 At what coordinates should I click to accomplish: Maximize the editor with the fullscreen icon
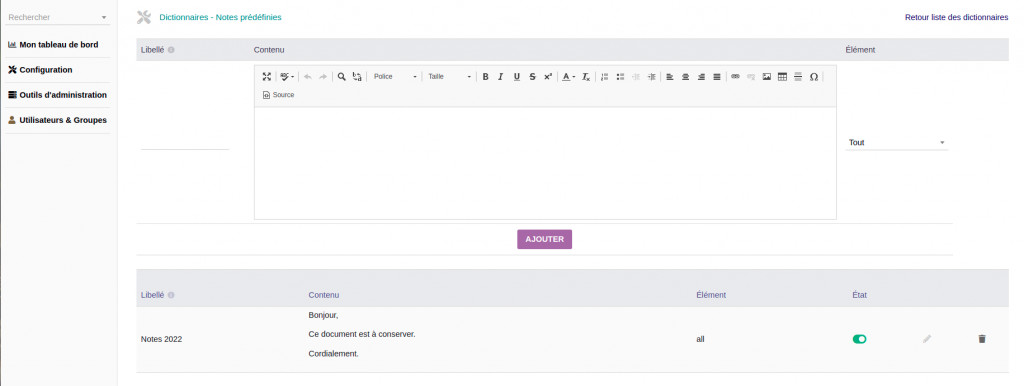266,76
